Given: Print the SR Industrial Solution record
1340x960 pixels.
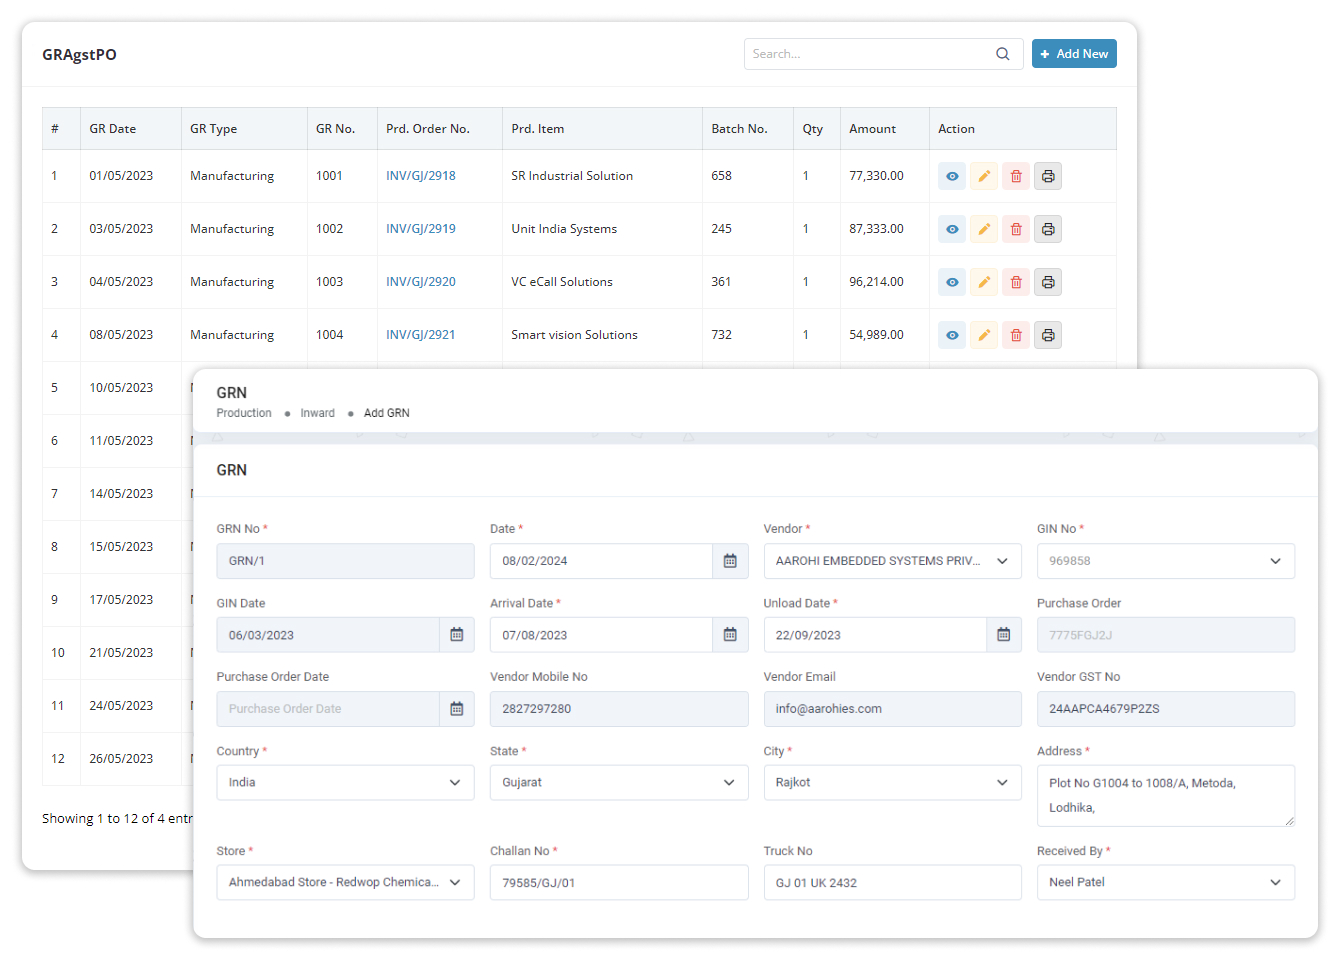Looking at the screenshot, I should [x=1048, y=176].
